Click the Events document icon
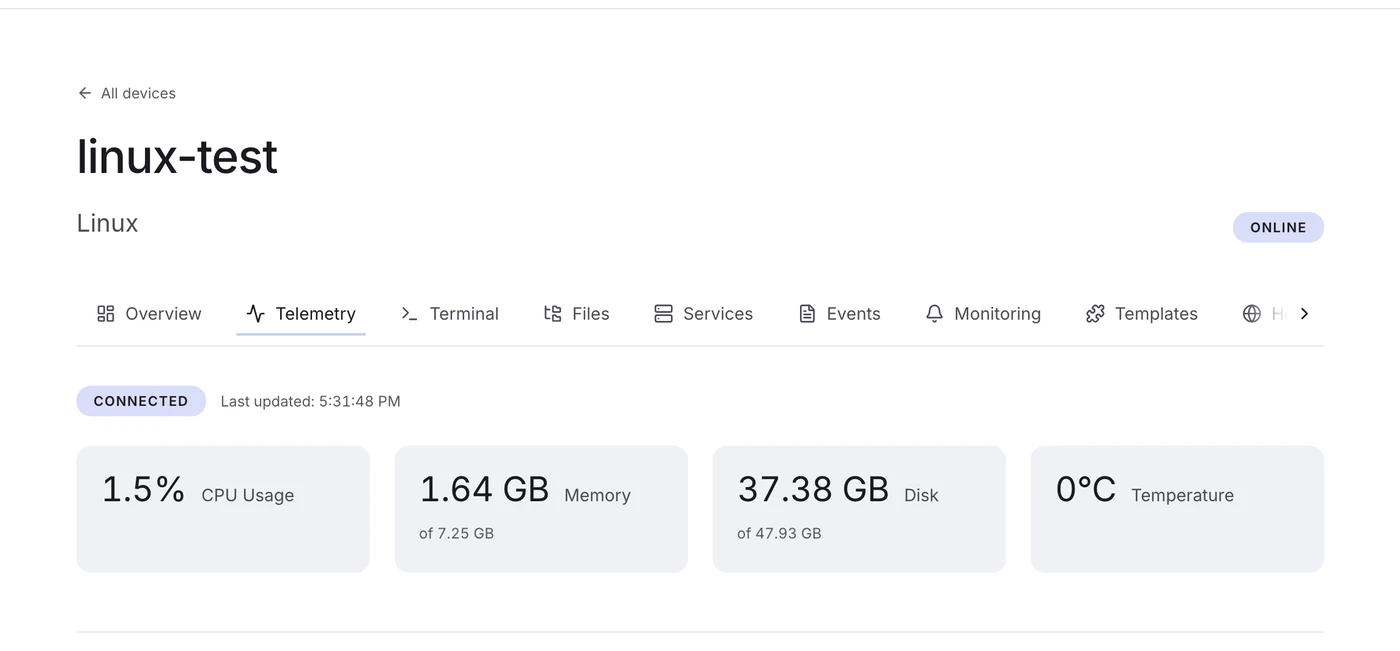This screenshot has width=1400, height=651. (x=807, y=314)
